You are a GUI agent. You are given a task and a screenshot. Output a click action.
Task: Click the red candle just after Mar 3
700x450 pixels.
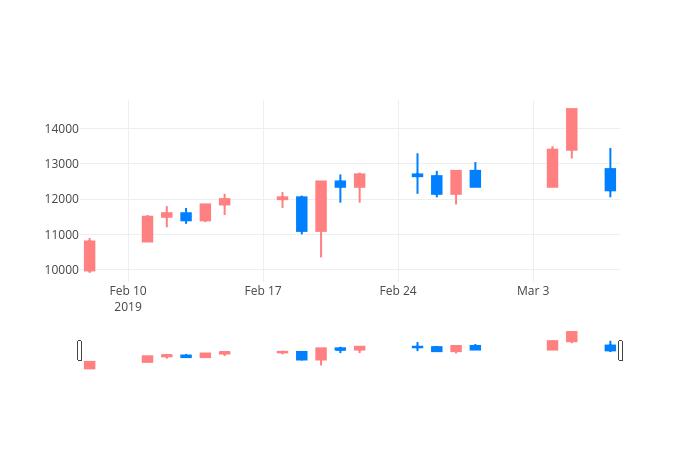point(552,168)
